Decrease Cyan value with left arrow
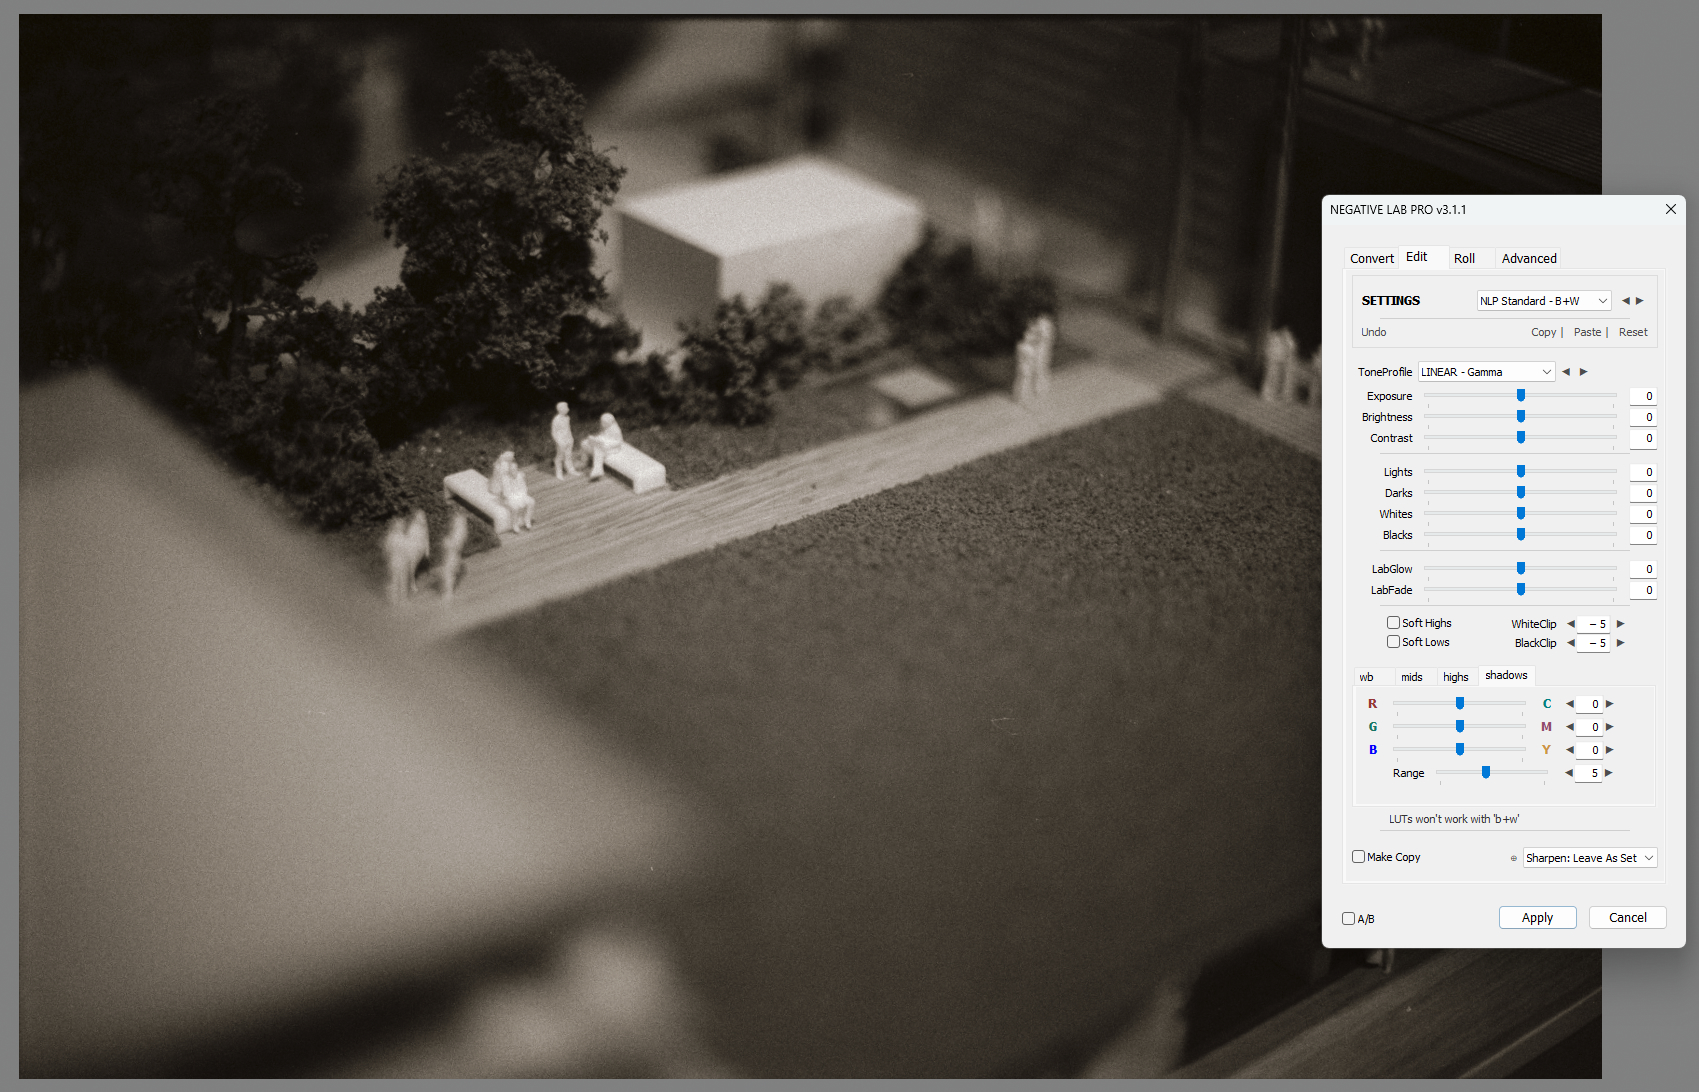The width and height of the screenshot is (1699, 1092). 1569,704
